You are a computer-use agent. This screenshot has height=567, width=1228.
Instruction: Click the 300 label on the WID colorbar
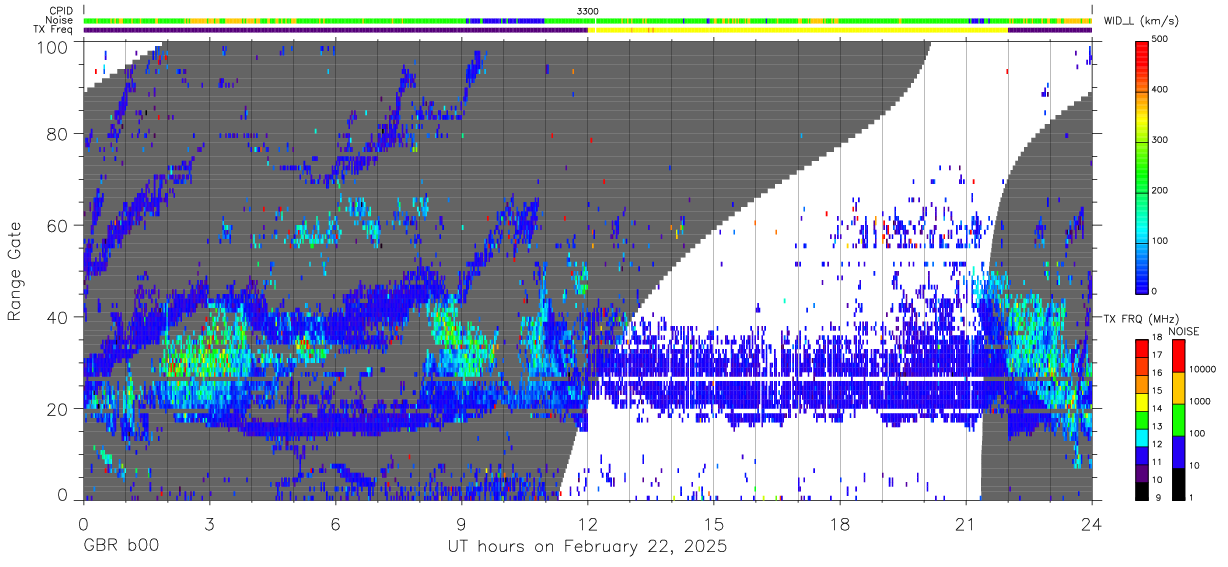[x=1162, y=140]
